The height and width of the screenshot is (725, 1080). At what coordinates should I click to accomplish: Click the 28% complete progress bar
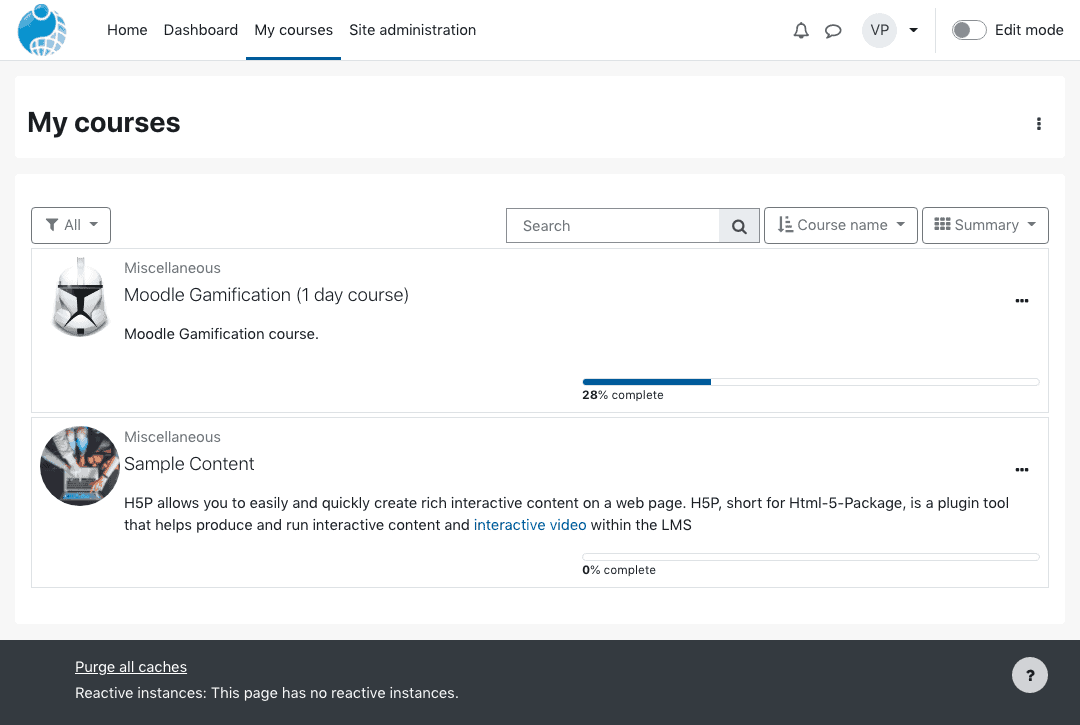point(811,382)
